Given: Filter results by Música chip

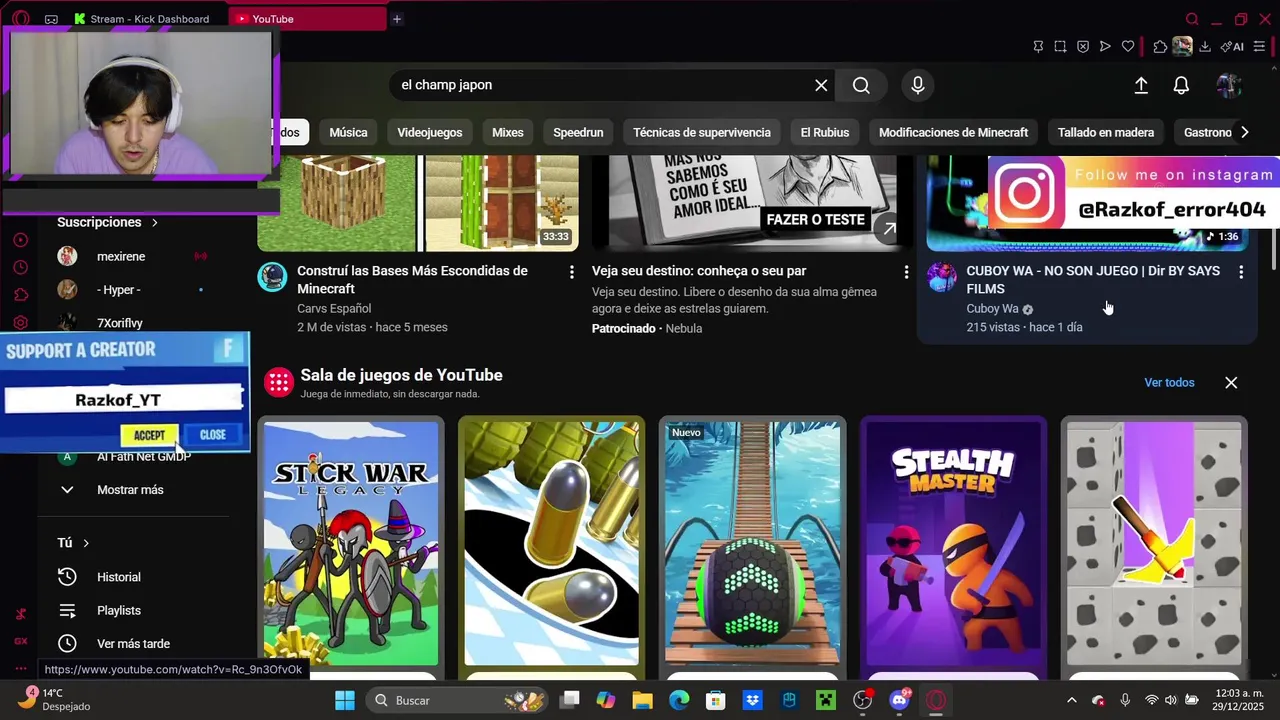Looking at the screenshot, I should (348, 132).
